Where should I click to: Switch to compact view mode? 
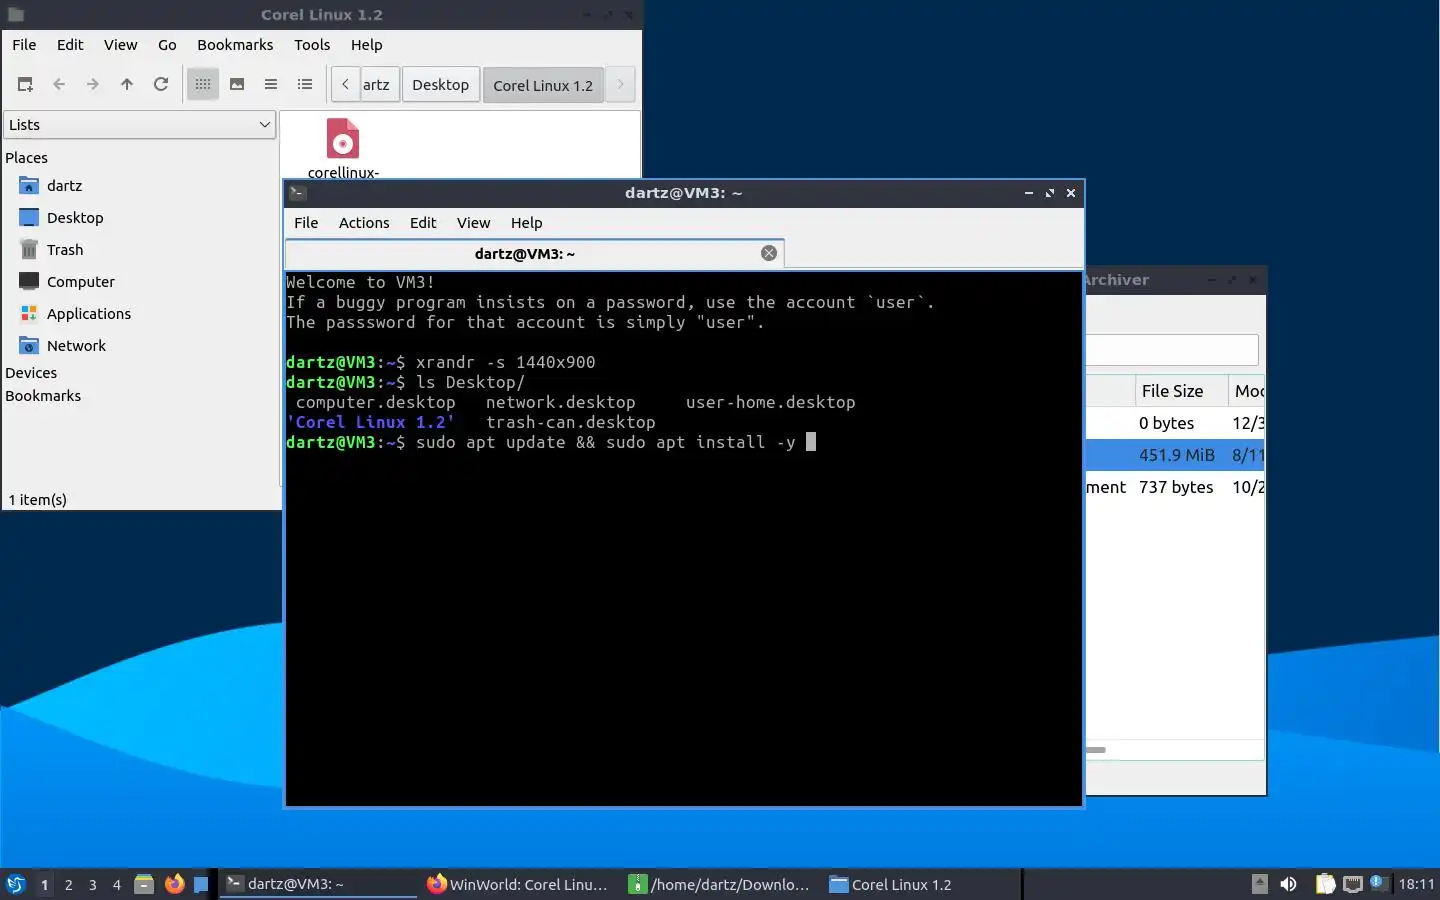[x=271, y=85]
